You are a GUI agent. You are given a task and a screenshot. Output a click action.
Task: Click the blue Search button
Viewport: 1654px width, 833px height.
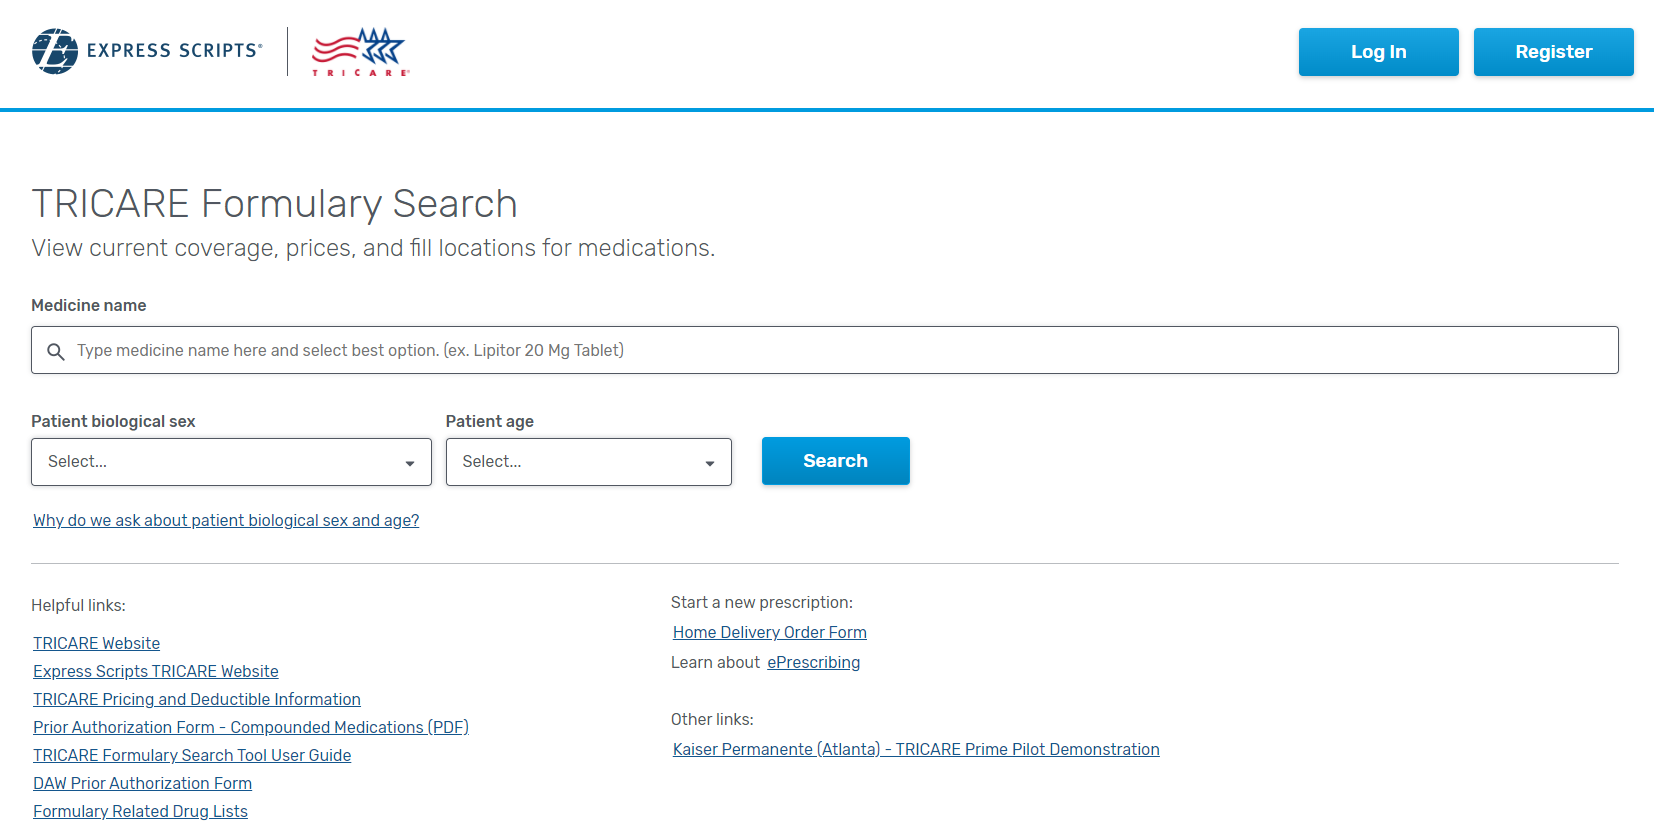coord(835,461)
